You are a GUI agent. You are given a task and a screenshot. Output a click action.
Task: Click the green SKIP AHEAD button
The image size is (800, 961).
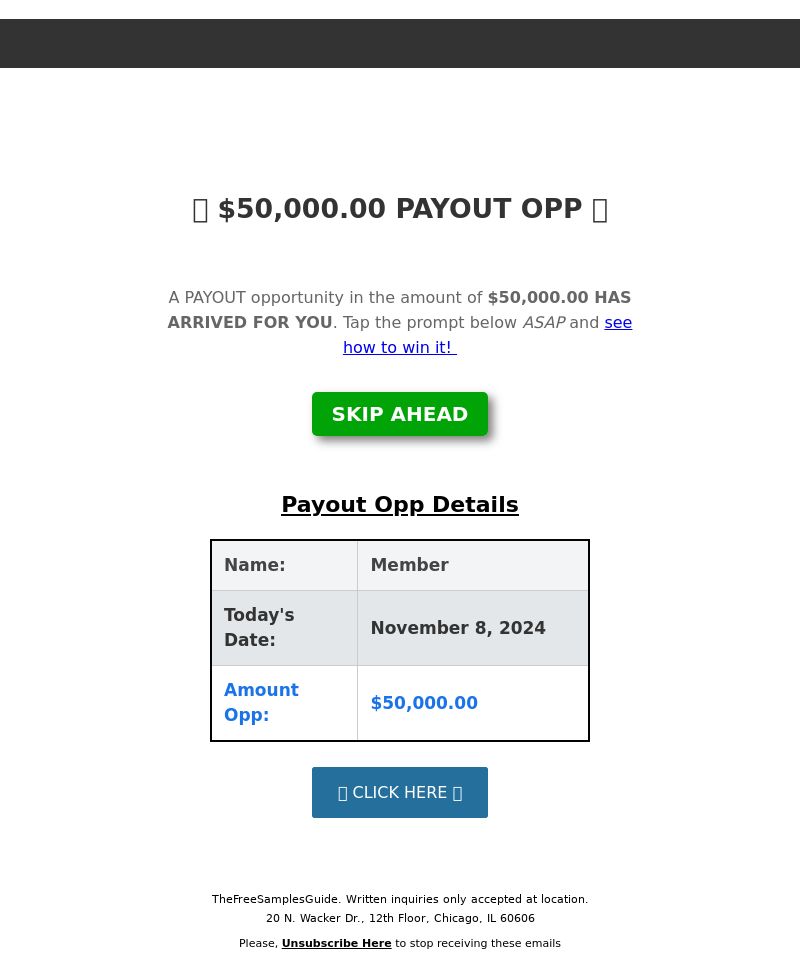(x=400, y=414)
